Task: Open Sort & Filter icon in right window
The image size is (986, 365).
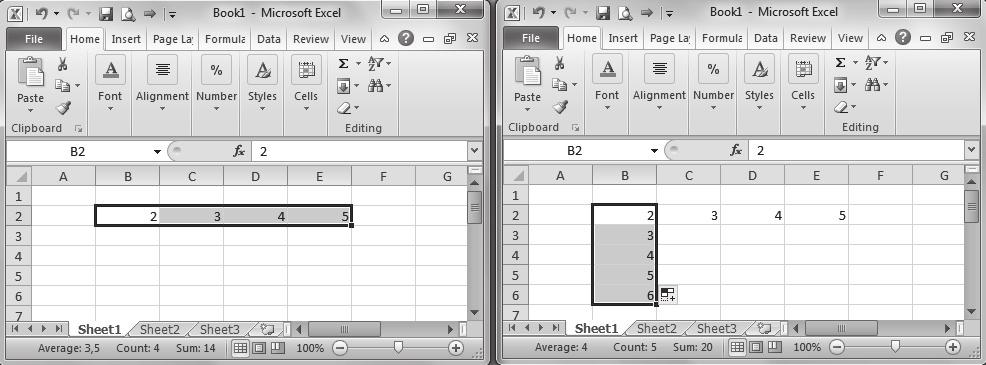Action: click(873, 63)
